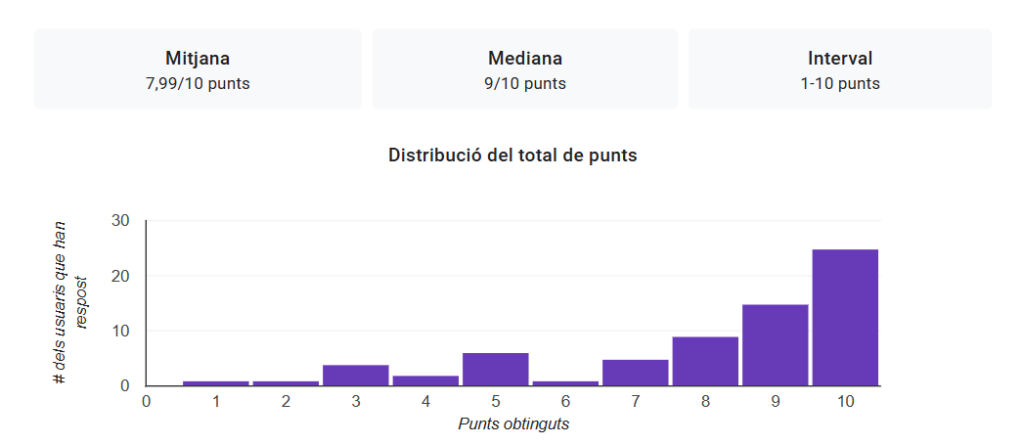Screen dimensions: 1024x445
Task: Click the 'Distribució del total de punts' title
Action: click(x=512, y=155)
